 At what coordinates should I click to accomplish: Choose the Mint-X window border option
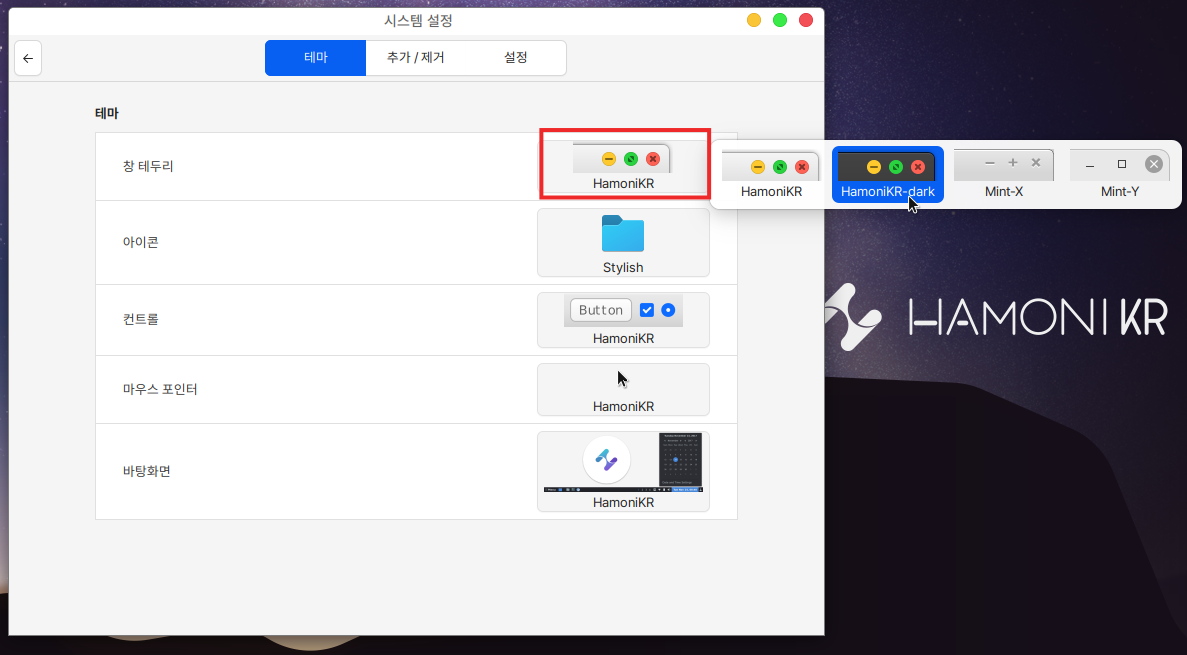pos(1003,175)
